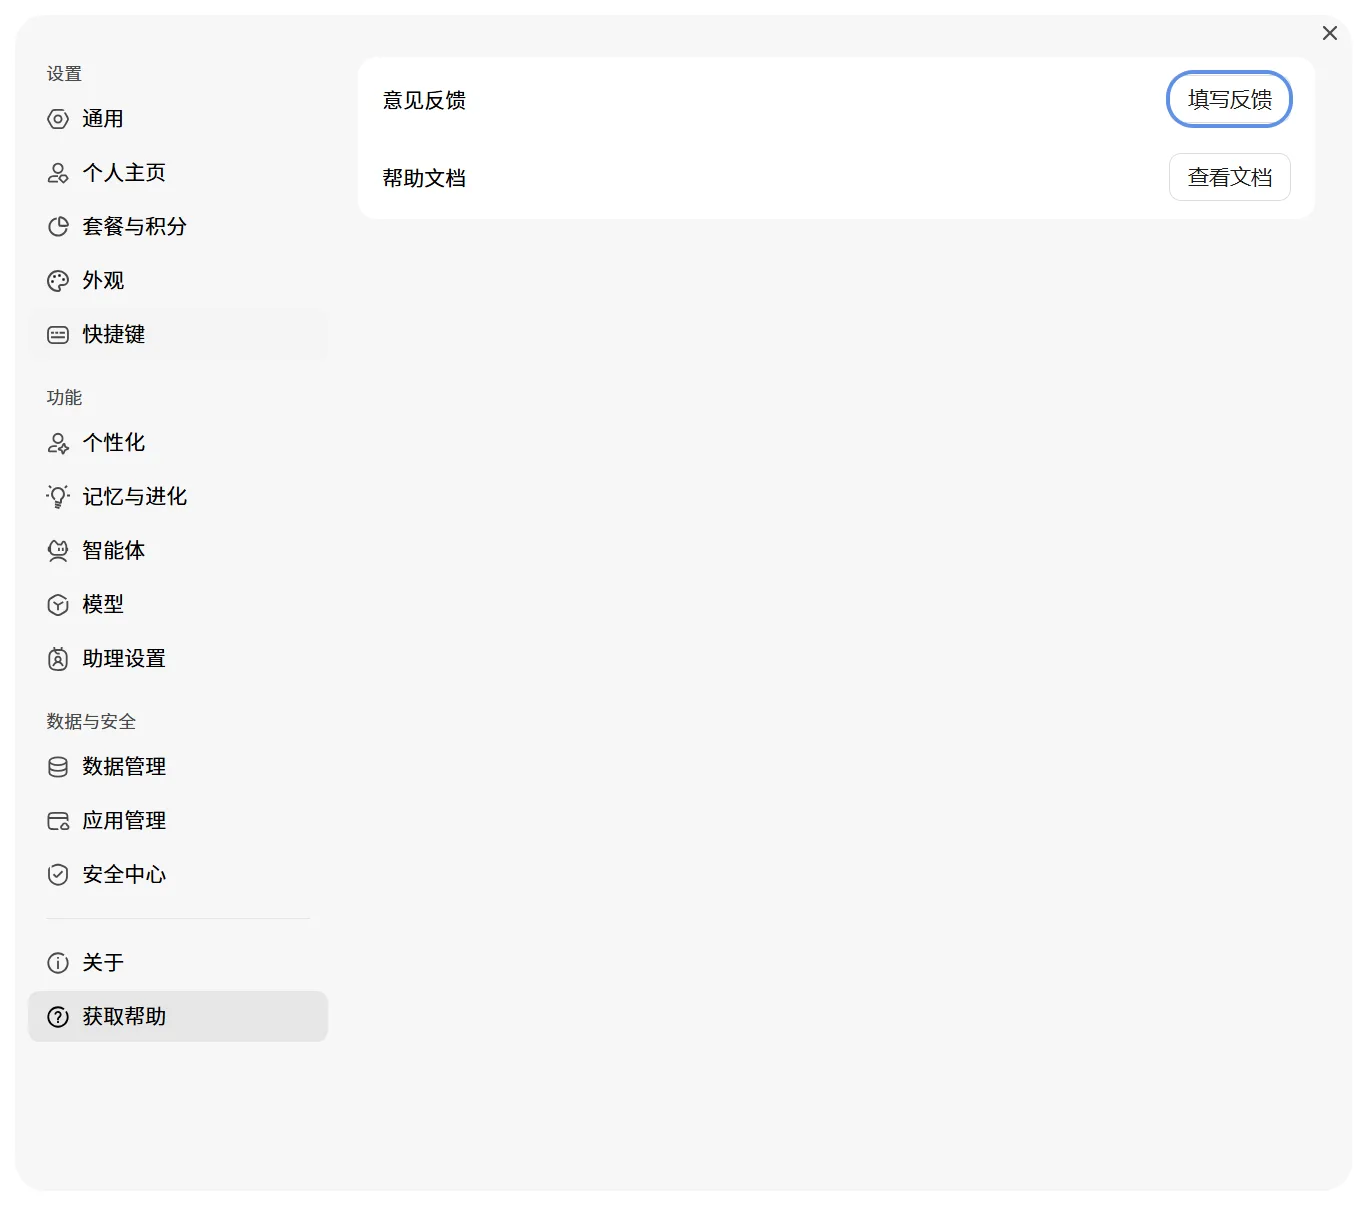This screenshot has height=1206, width=1367.
Task: Select the 记忆与进化 sidebar entry
Action: click(x=178, y=497)
